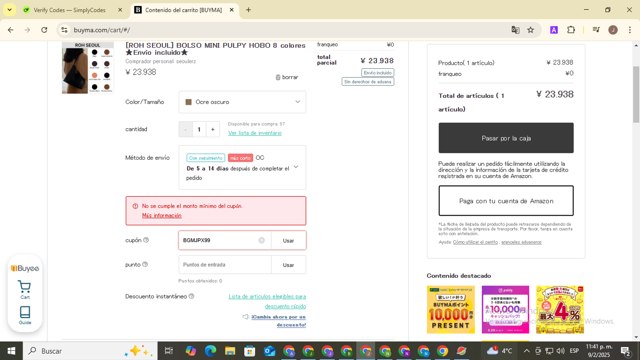Click the Windows taskbar Buscar search box

(91, 351)
